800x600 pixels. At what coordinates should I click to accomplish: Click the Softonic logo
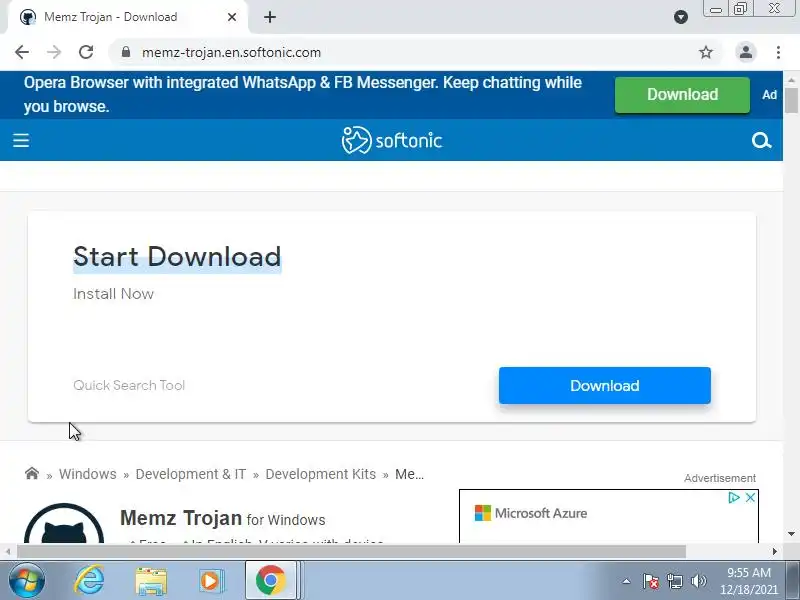point(391,140)
